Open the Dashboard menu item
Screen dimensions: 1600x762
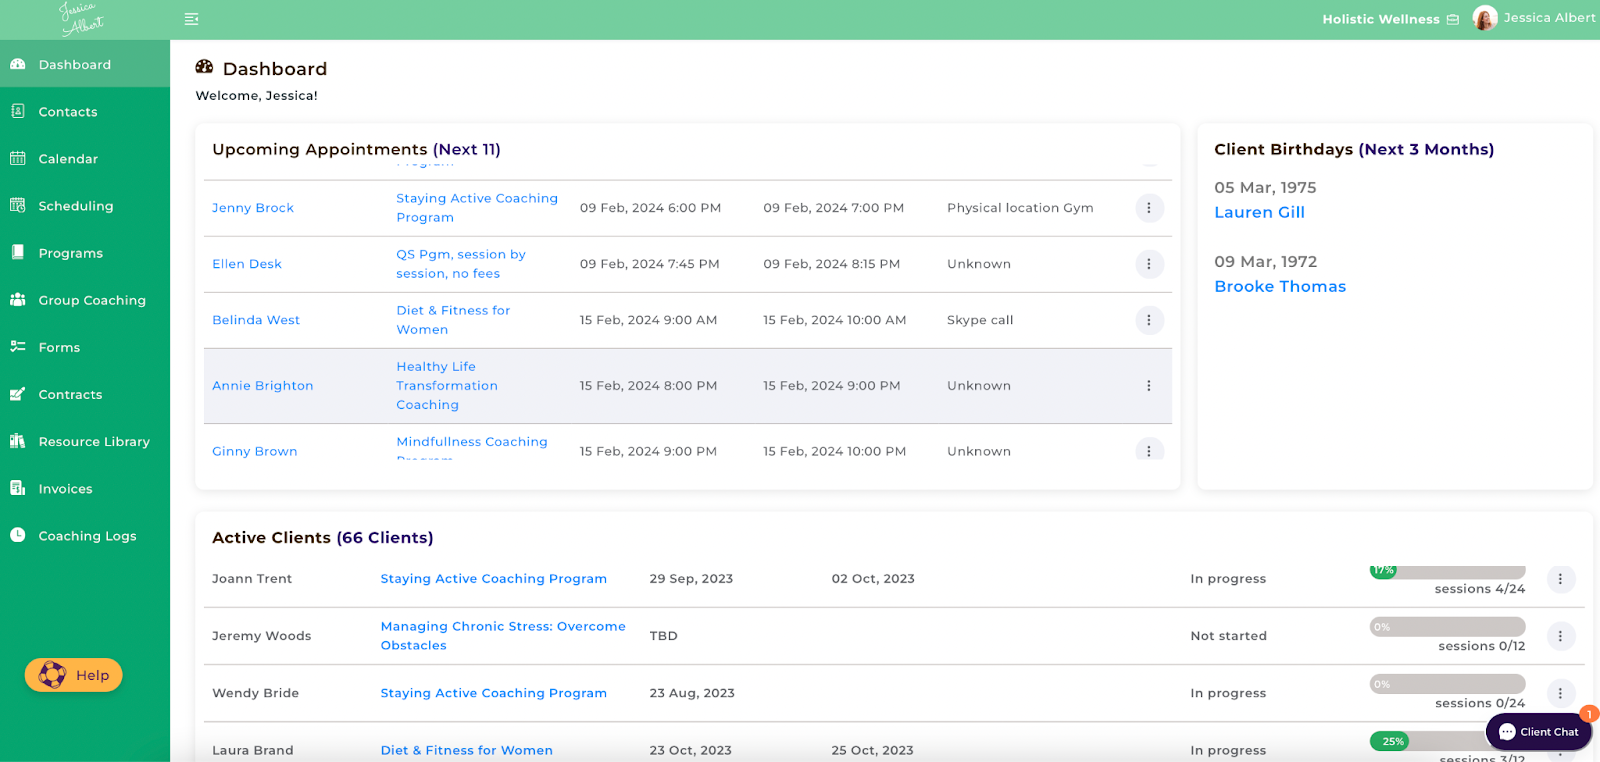pos(85,64)
